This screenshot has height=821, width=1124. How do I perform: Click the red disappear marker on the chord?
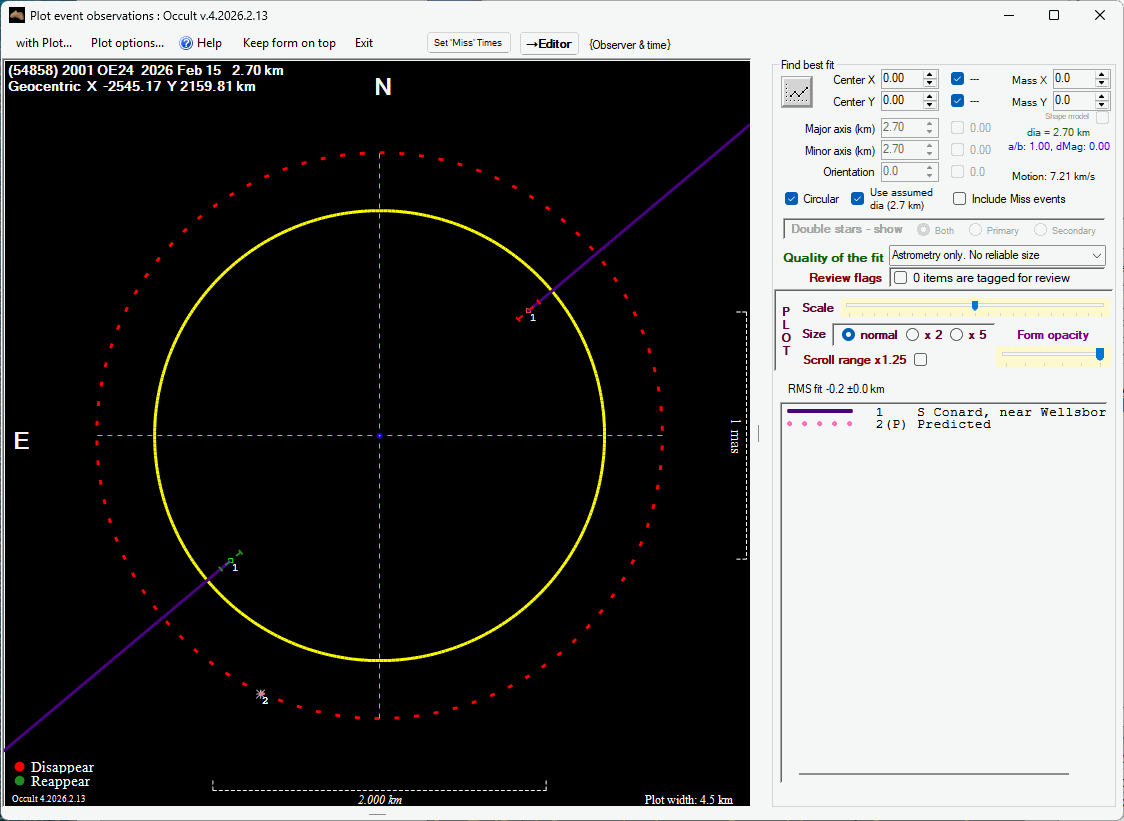coord(528,311)
